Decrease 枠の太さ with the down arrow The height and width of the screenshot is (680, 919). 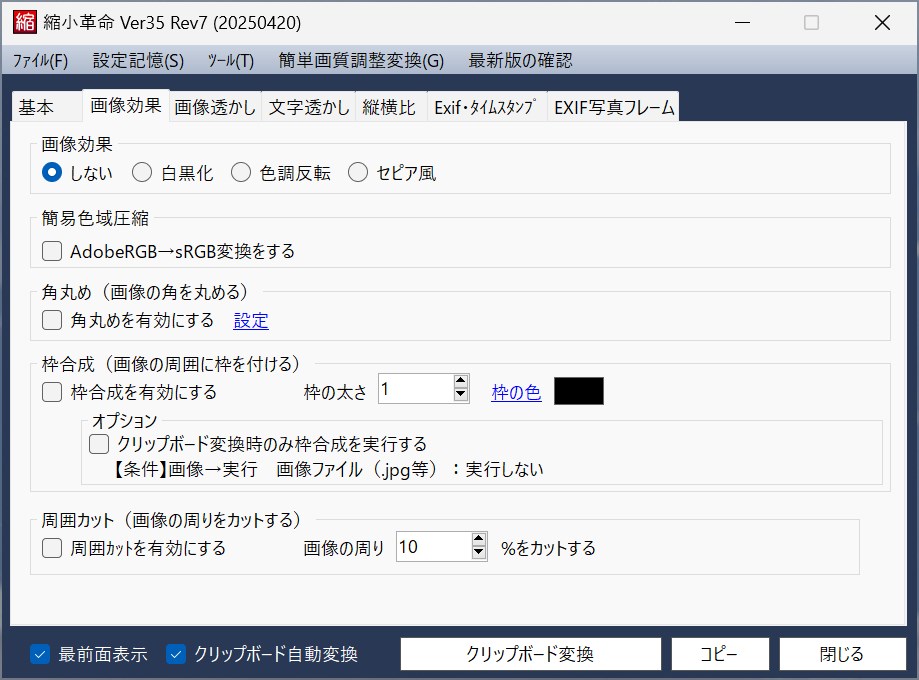[x=461, y=395]
